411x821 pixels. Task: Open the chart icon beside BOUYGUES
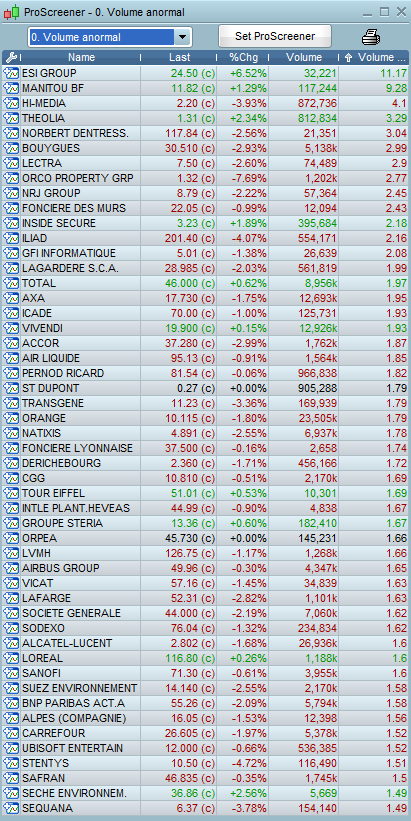click(x=11, y=148)
